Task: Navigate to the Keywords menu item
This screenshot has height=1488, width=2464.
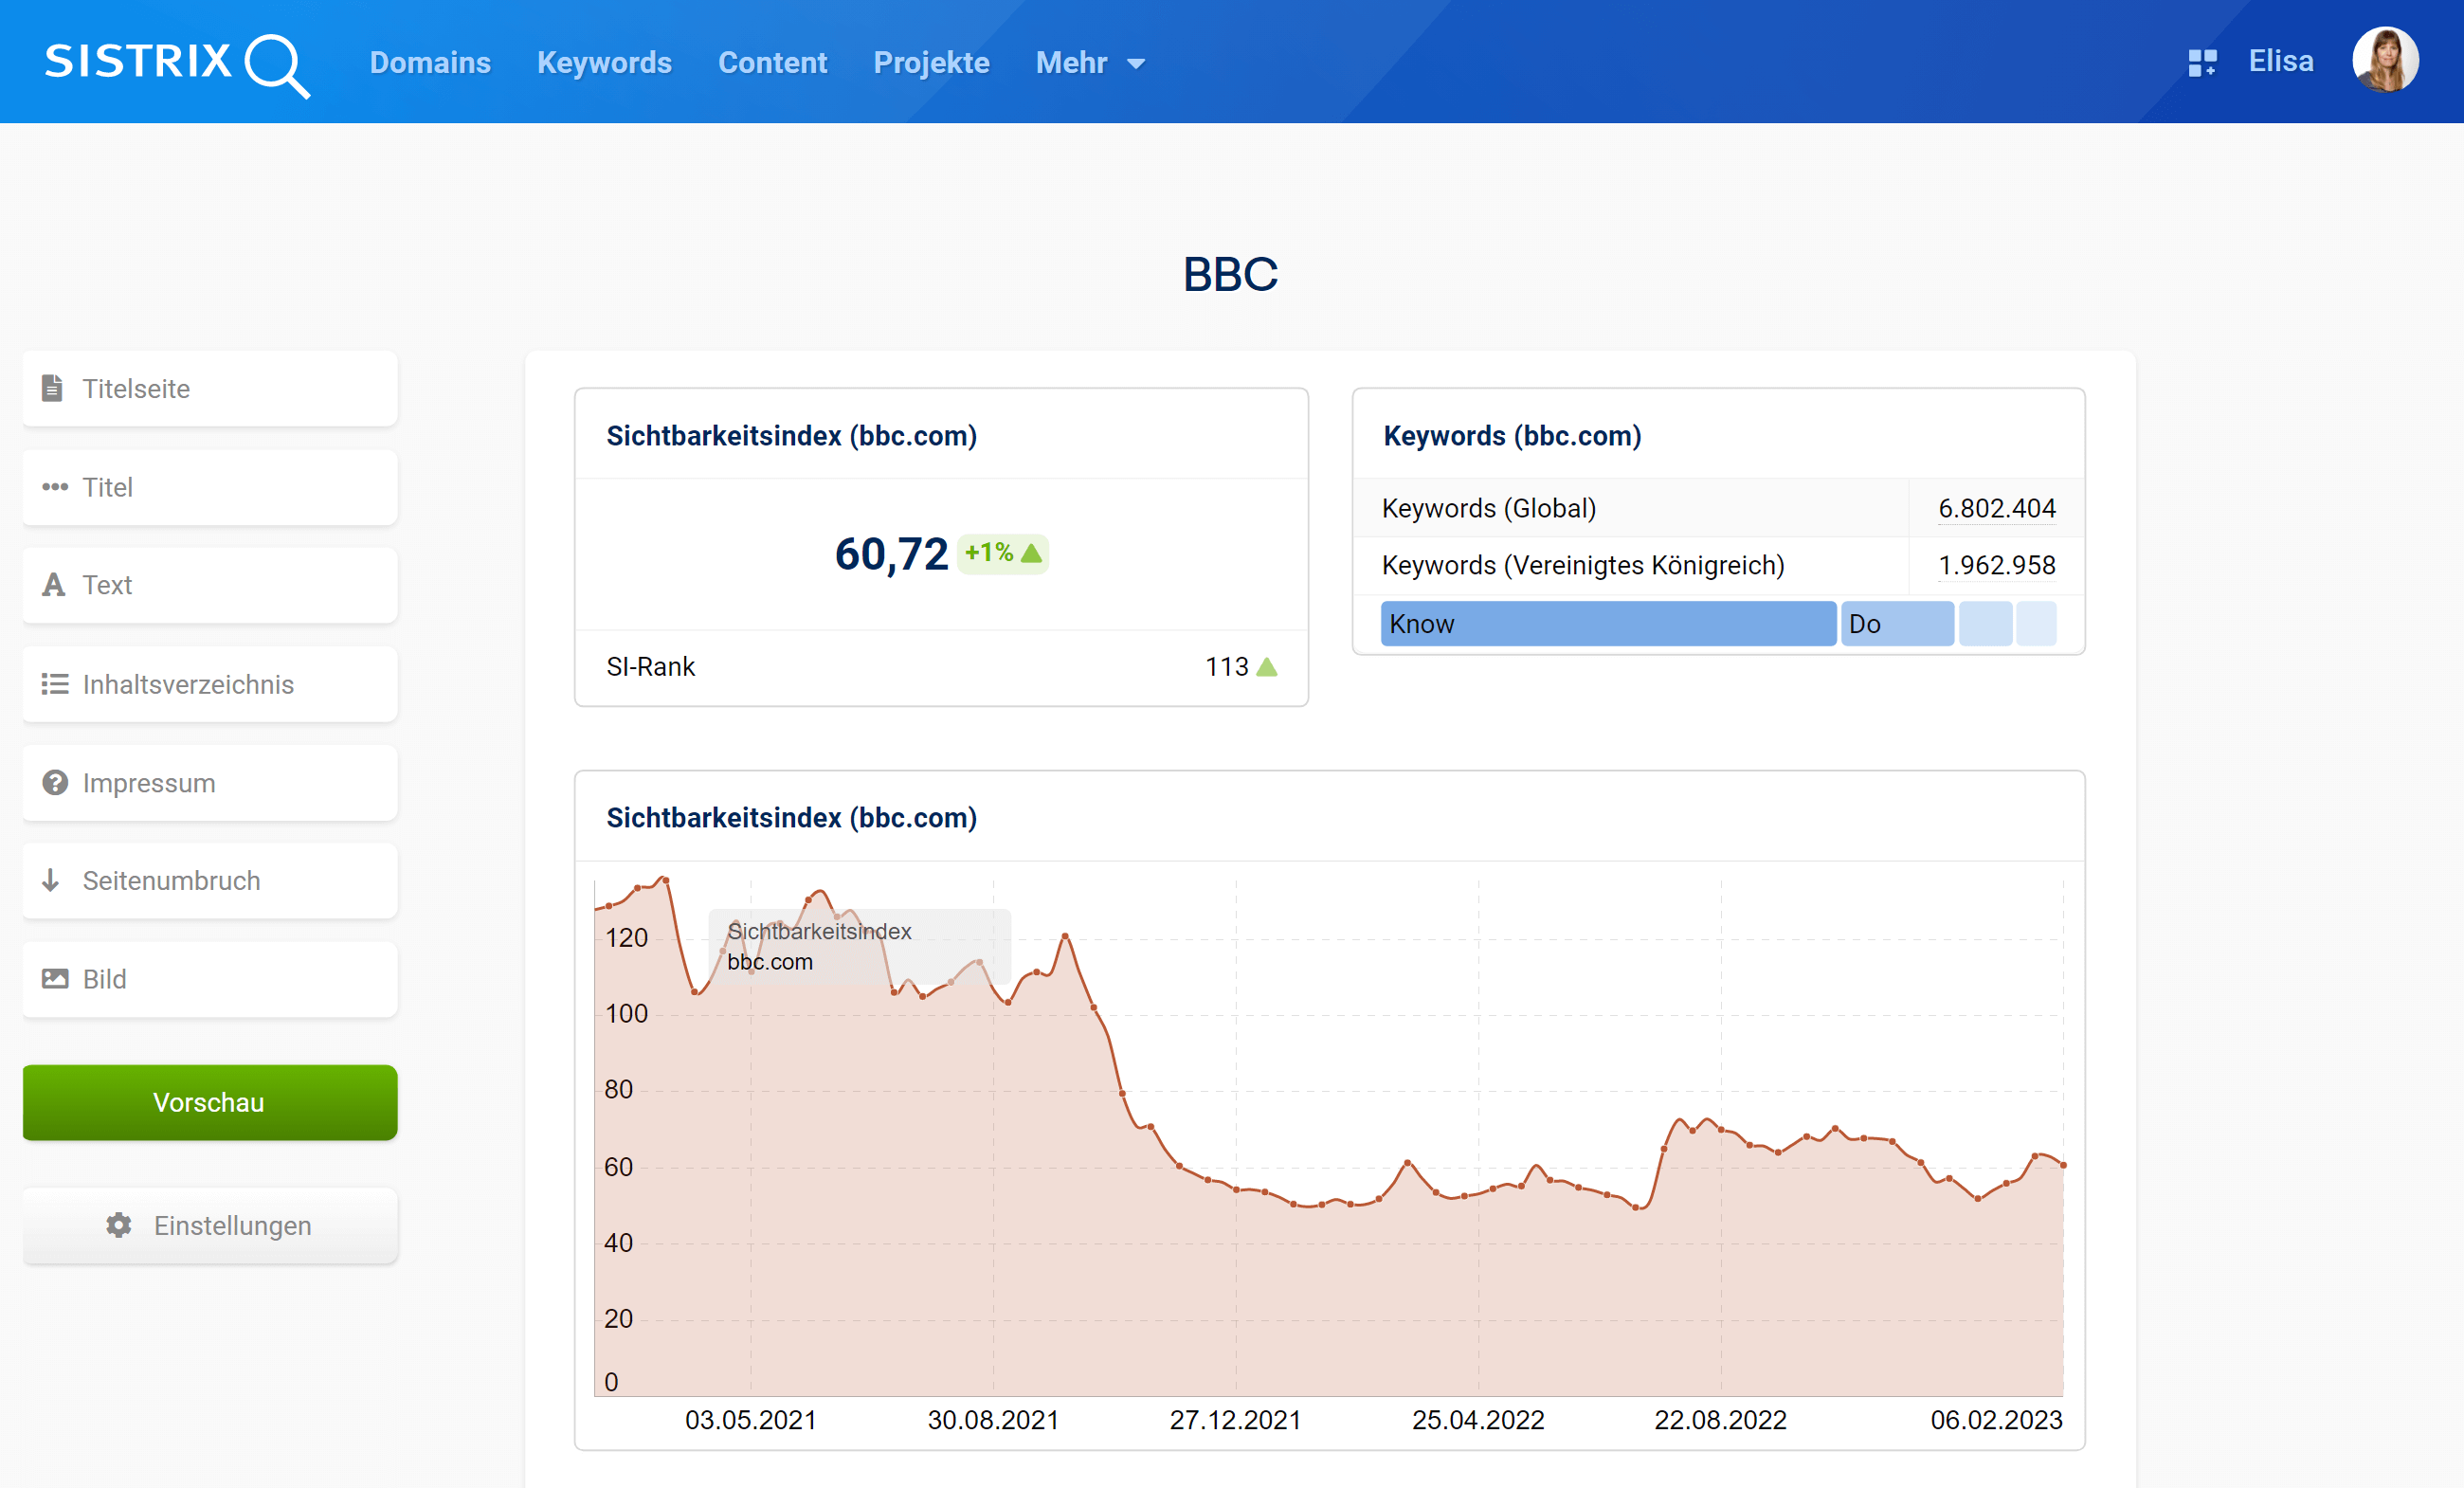Action: (x=606, y=62)
